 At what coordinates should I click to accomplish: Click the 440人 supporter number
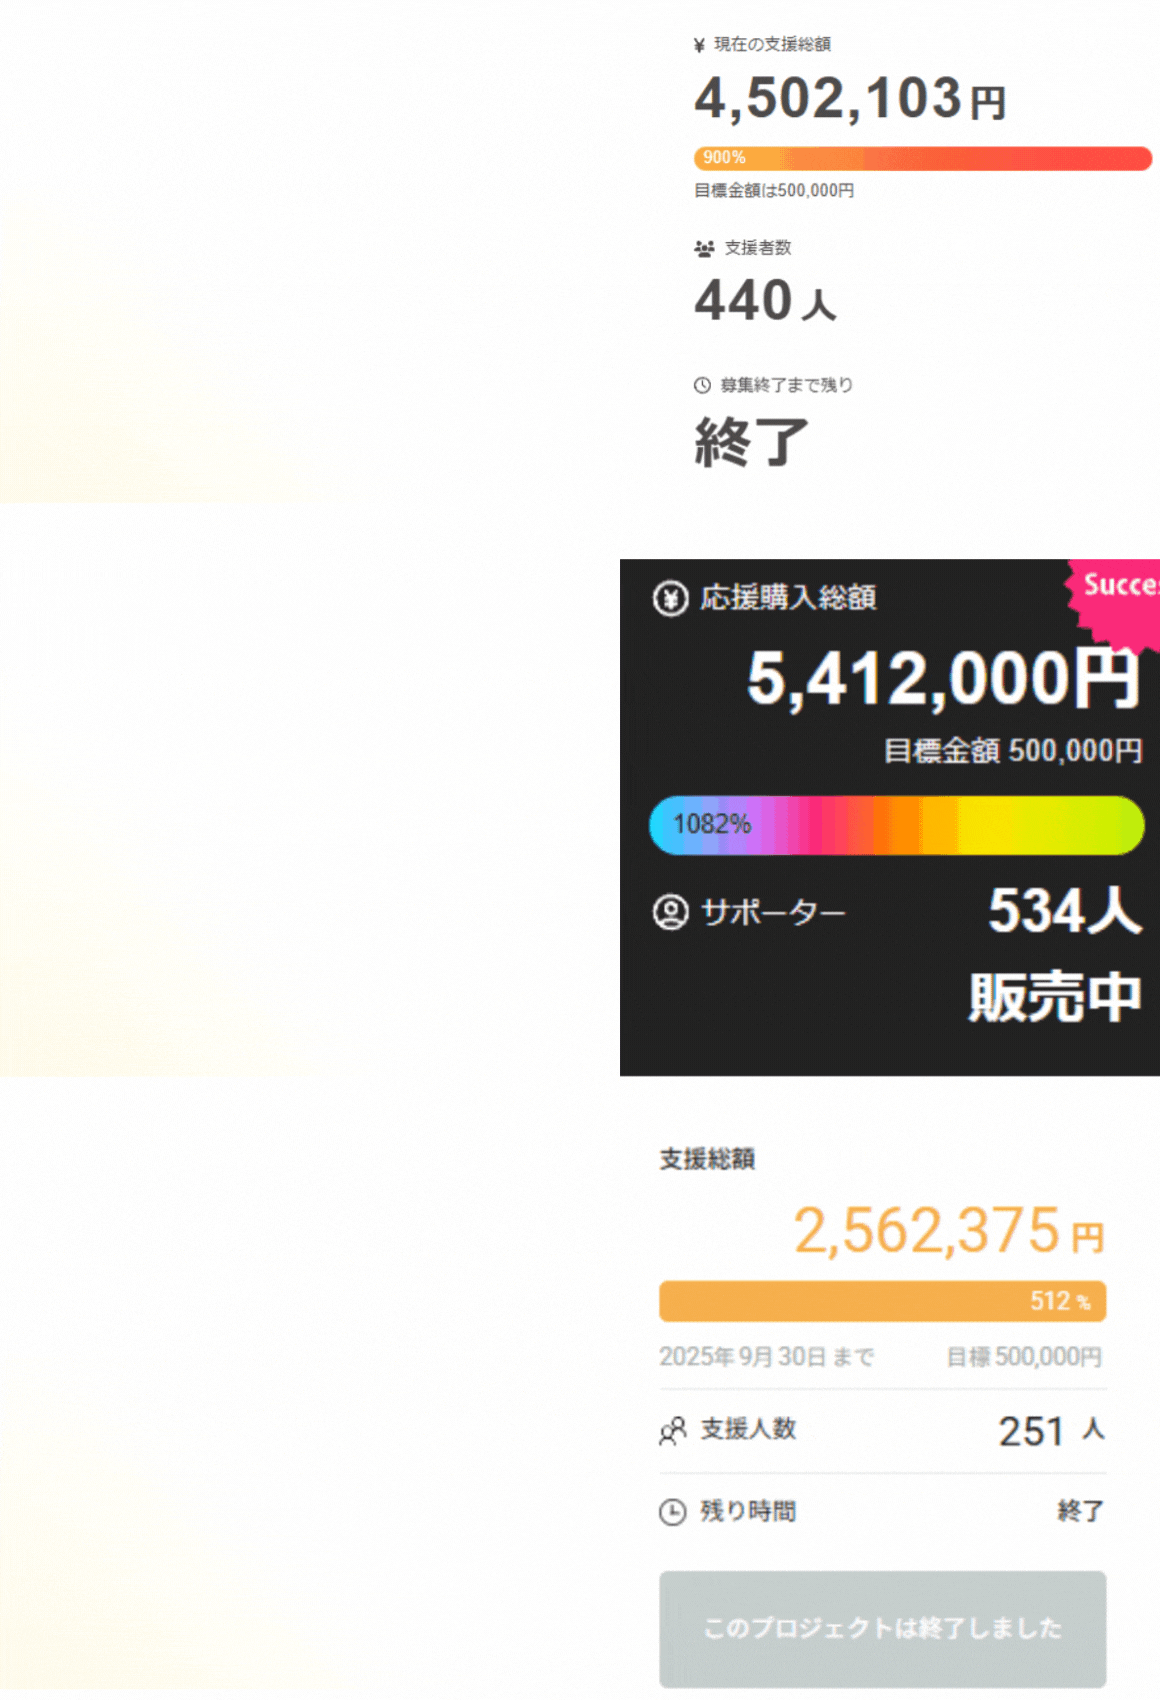pos(765,301)
